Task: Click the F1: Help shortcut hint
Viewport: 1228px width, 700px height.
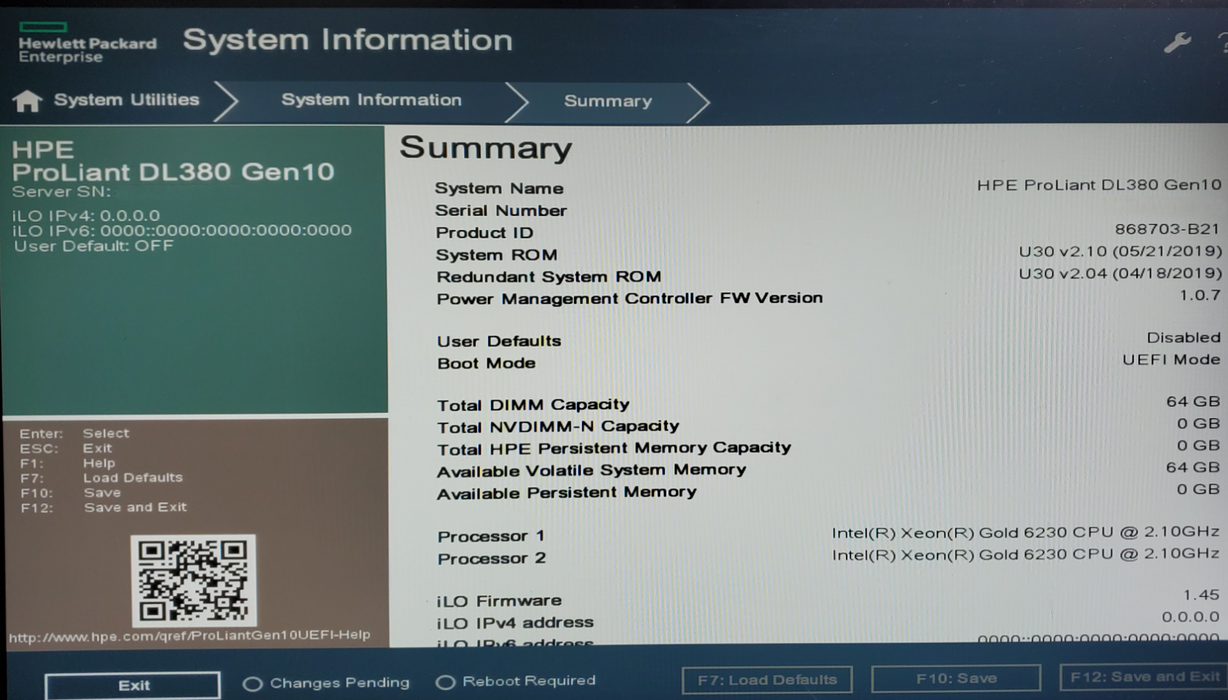Action: pos(67,463)
